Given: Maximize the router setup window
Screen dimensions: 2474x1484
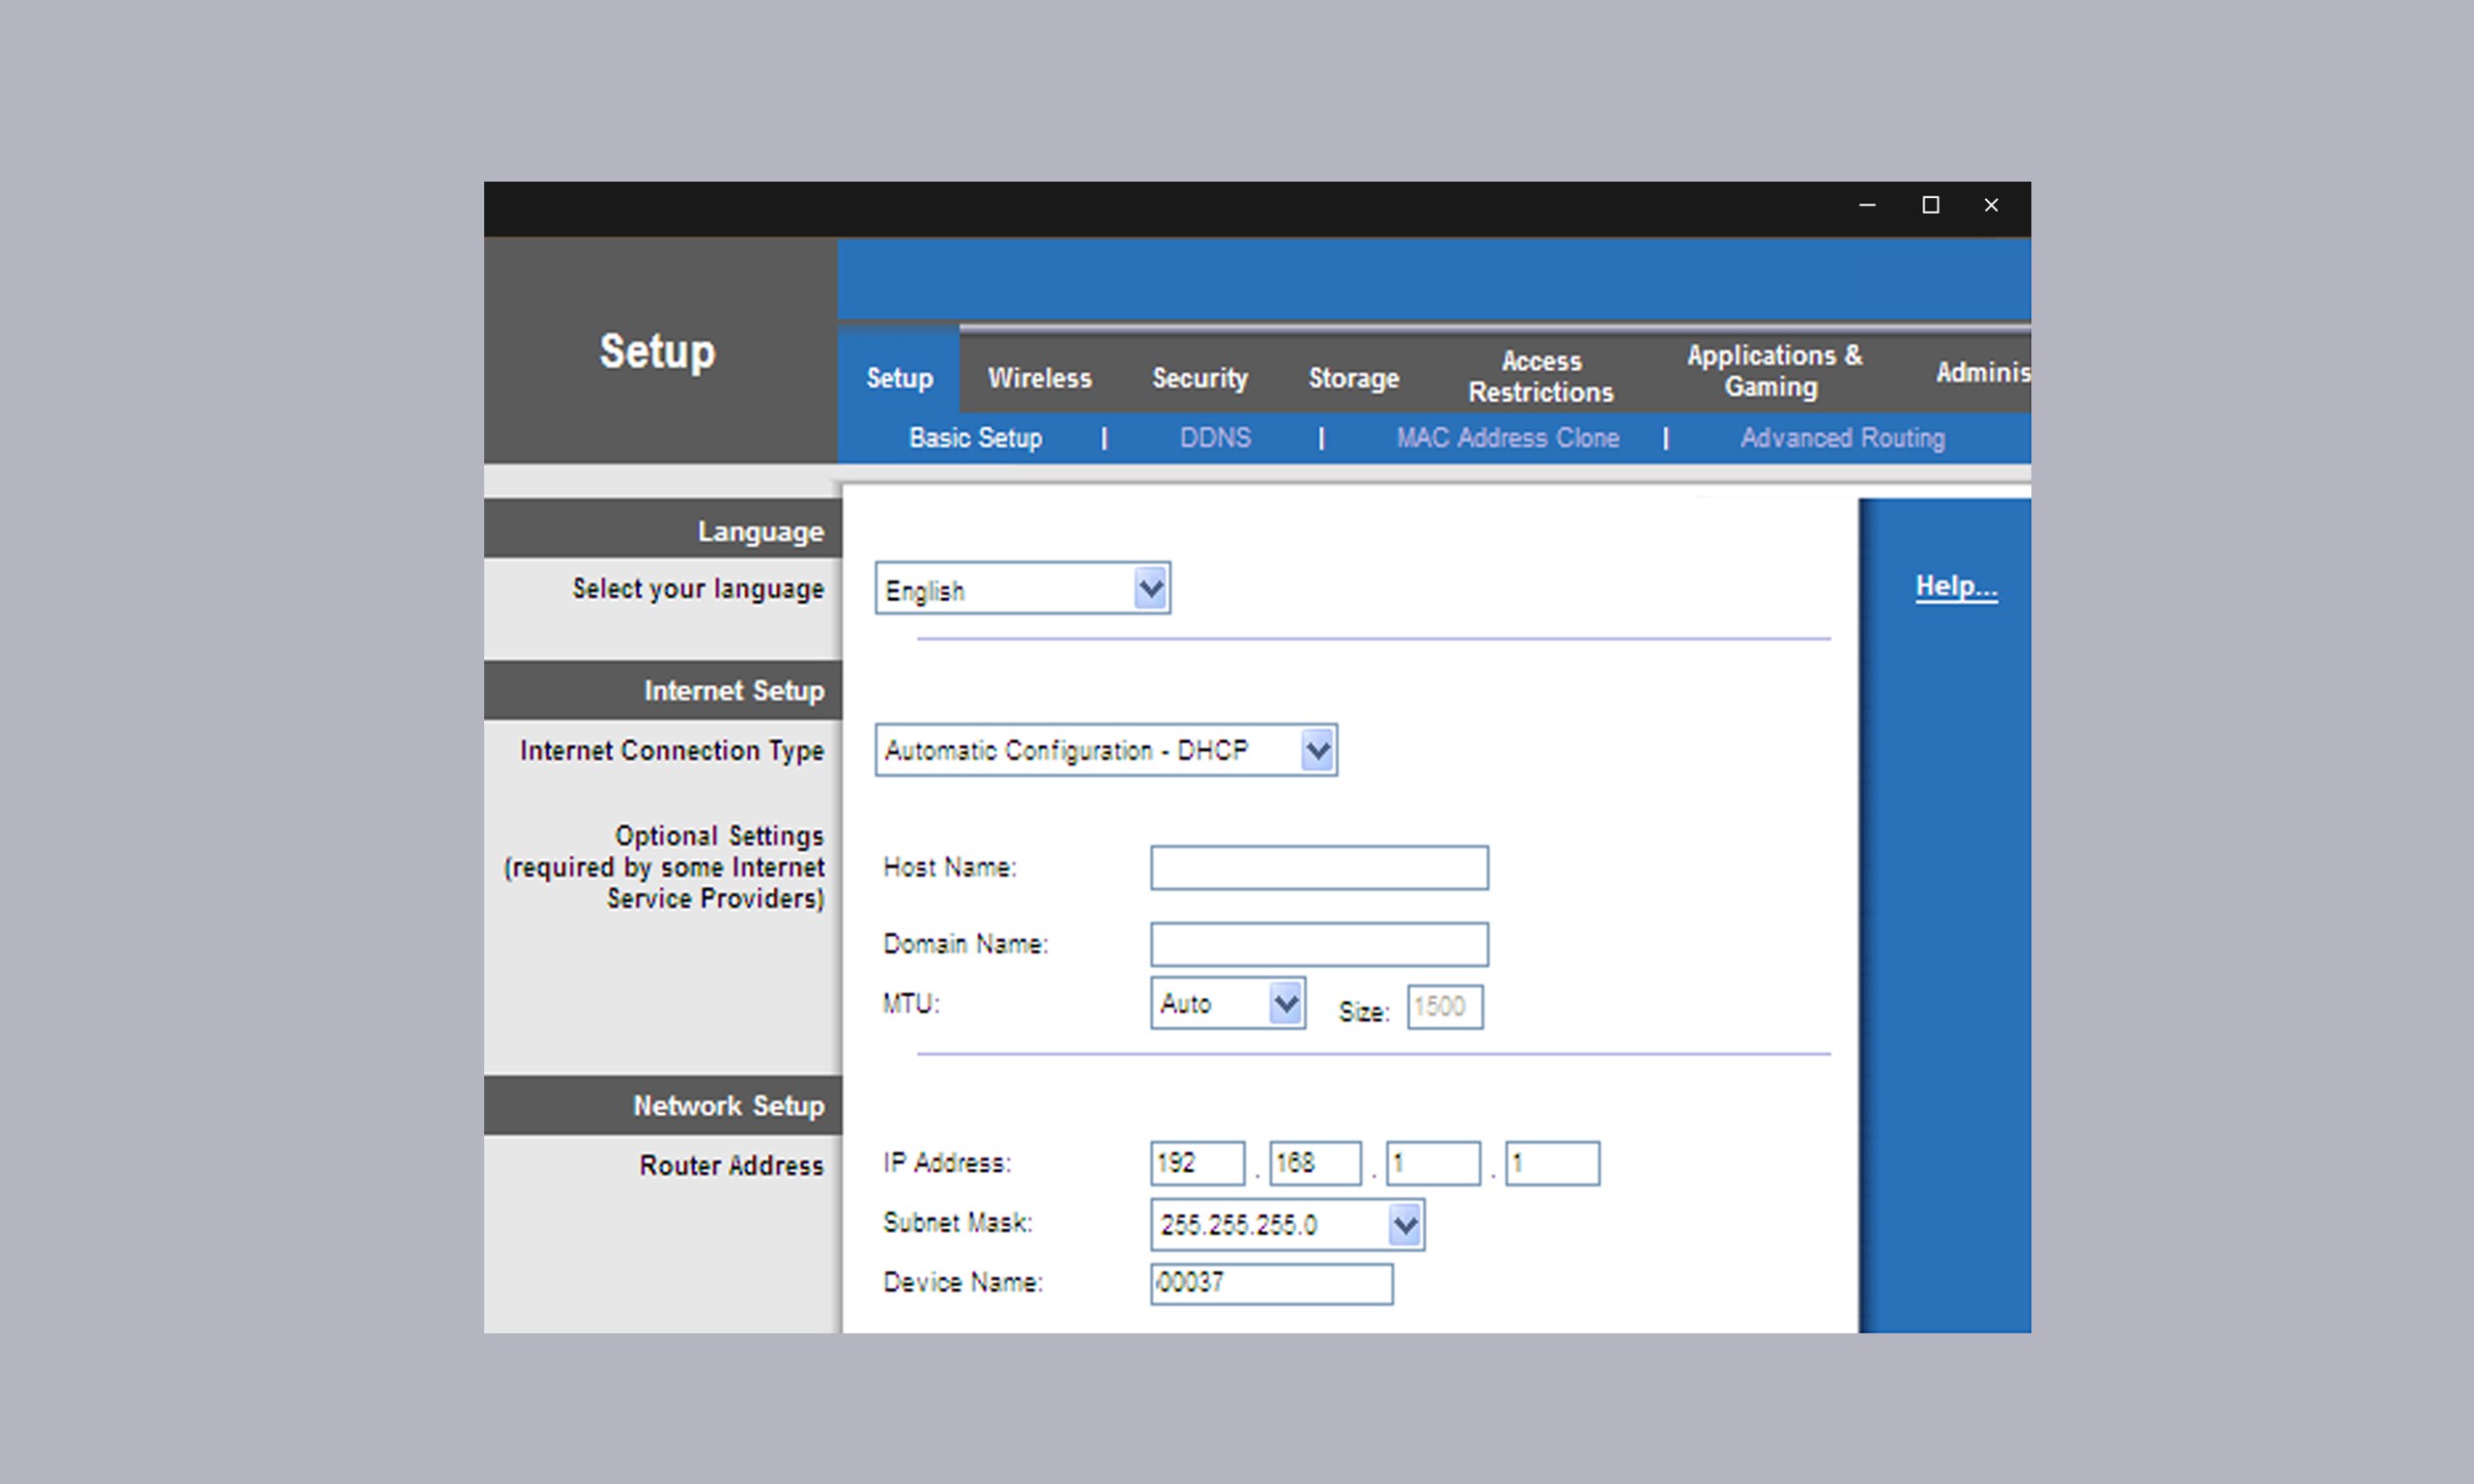Looking at the screenshot, I should tap(1930, 205).
